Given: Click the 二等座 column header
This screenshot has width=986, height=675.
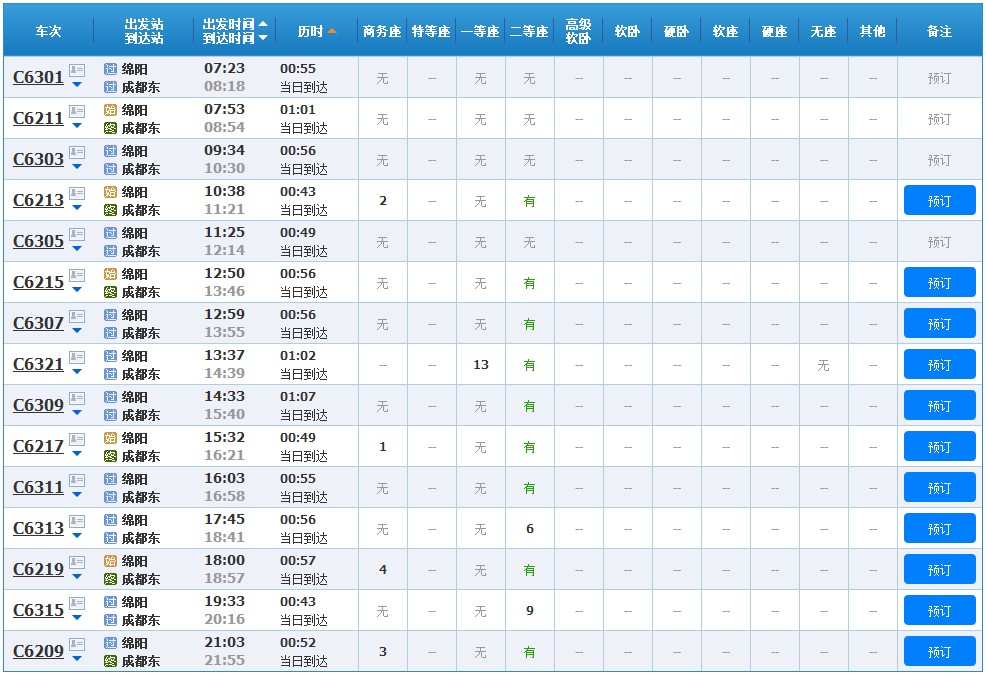Looking at the screenshot, I should click(529, 31).
